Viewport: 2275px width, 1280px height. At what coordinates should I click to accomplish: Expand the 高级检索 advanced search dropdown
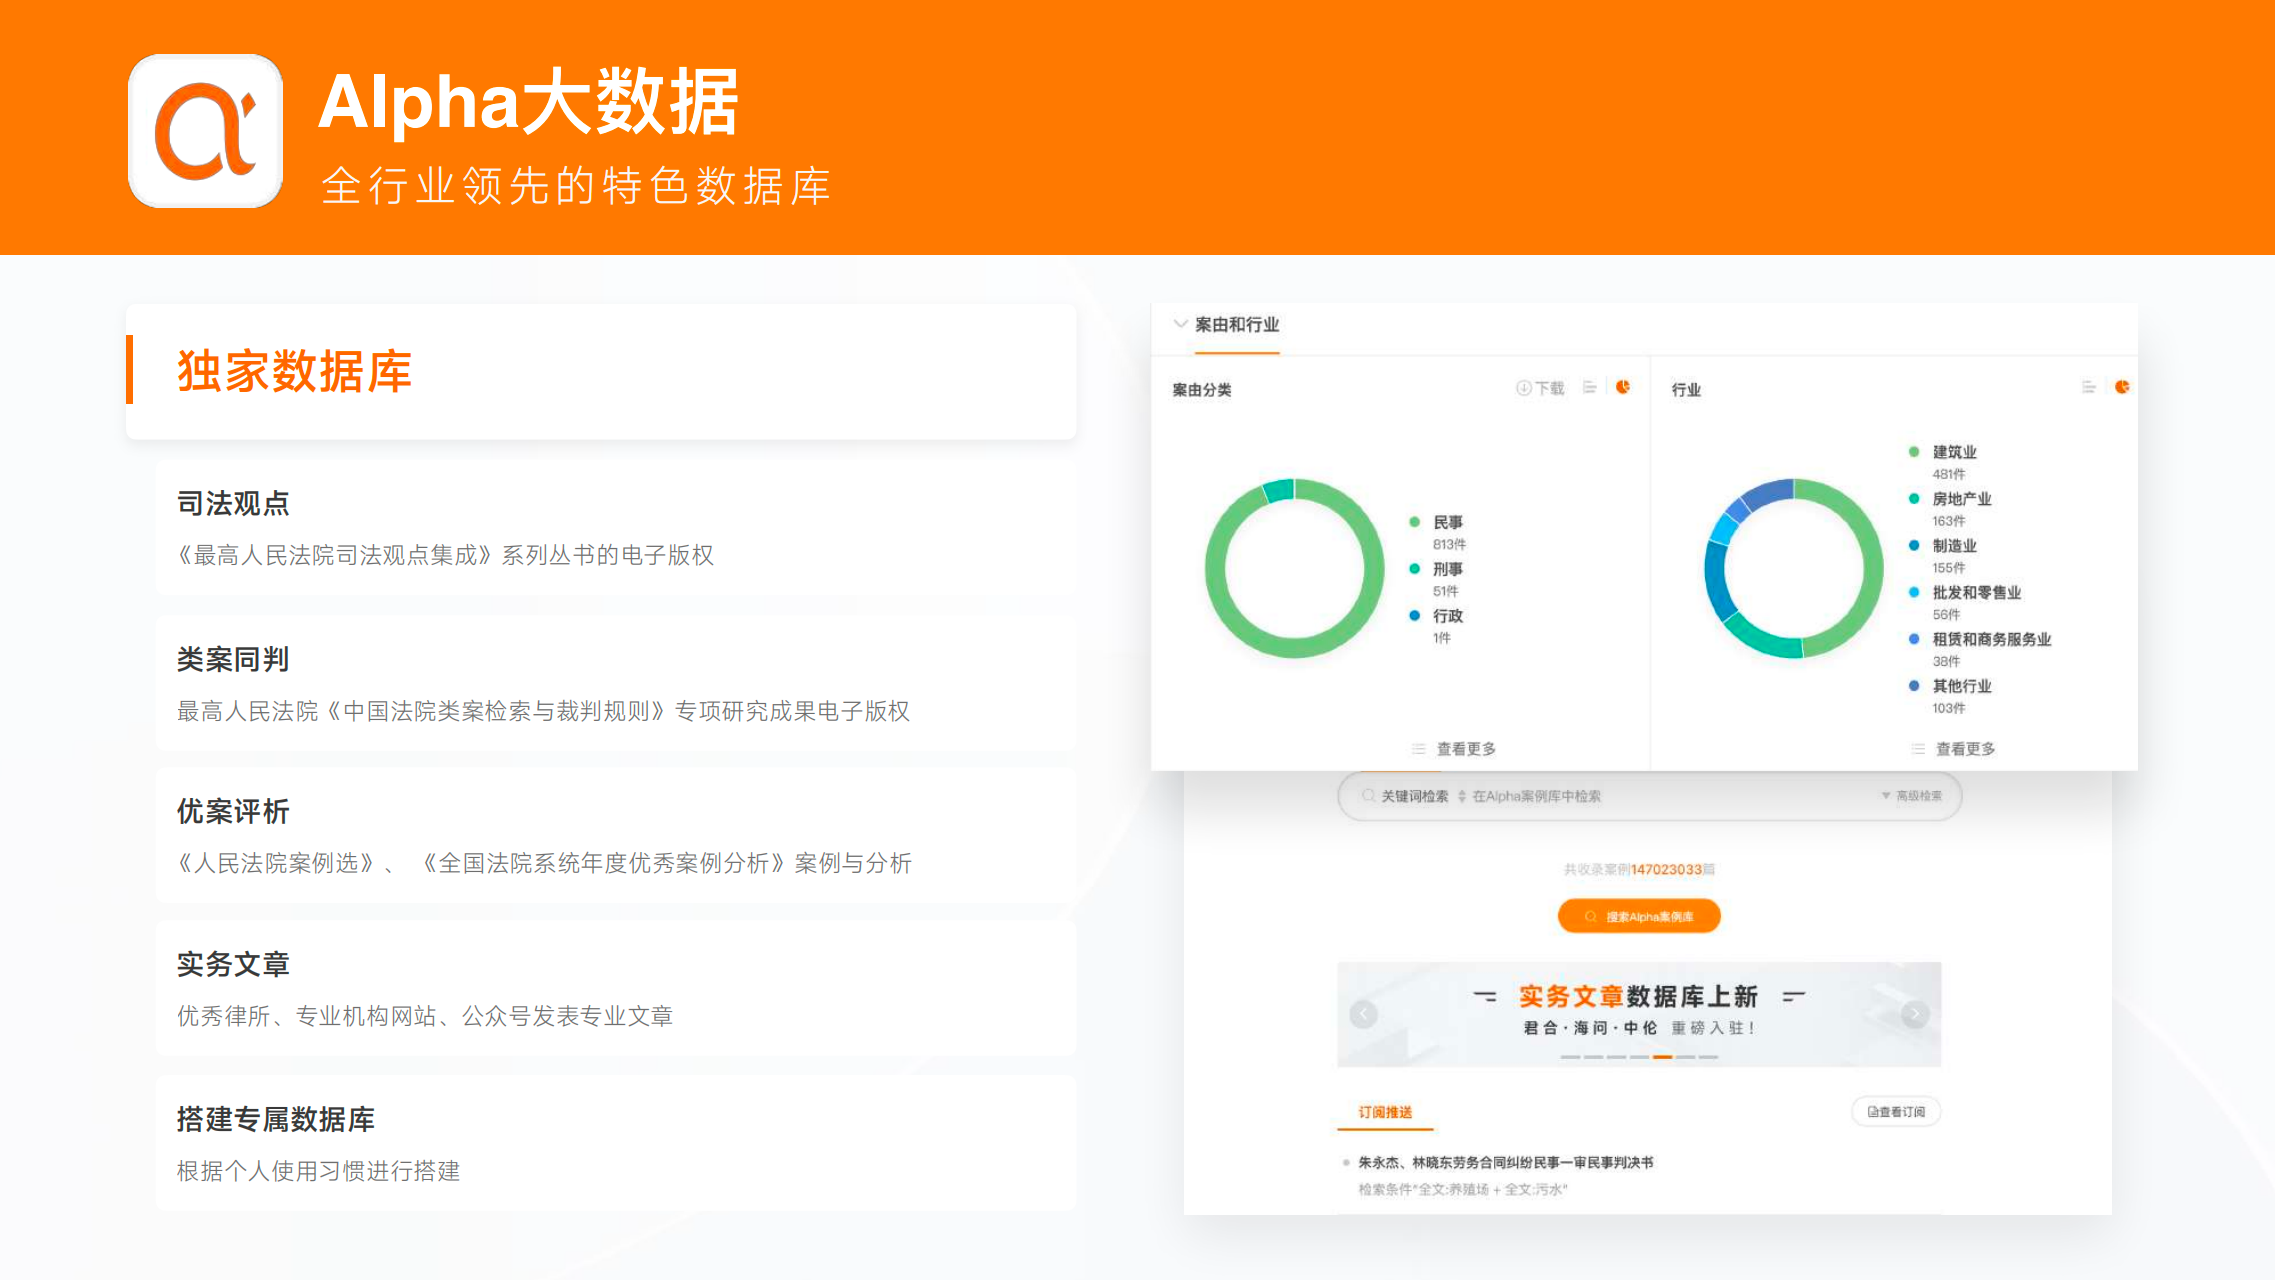(1911, 796)
